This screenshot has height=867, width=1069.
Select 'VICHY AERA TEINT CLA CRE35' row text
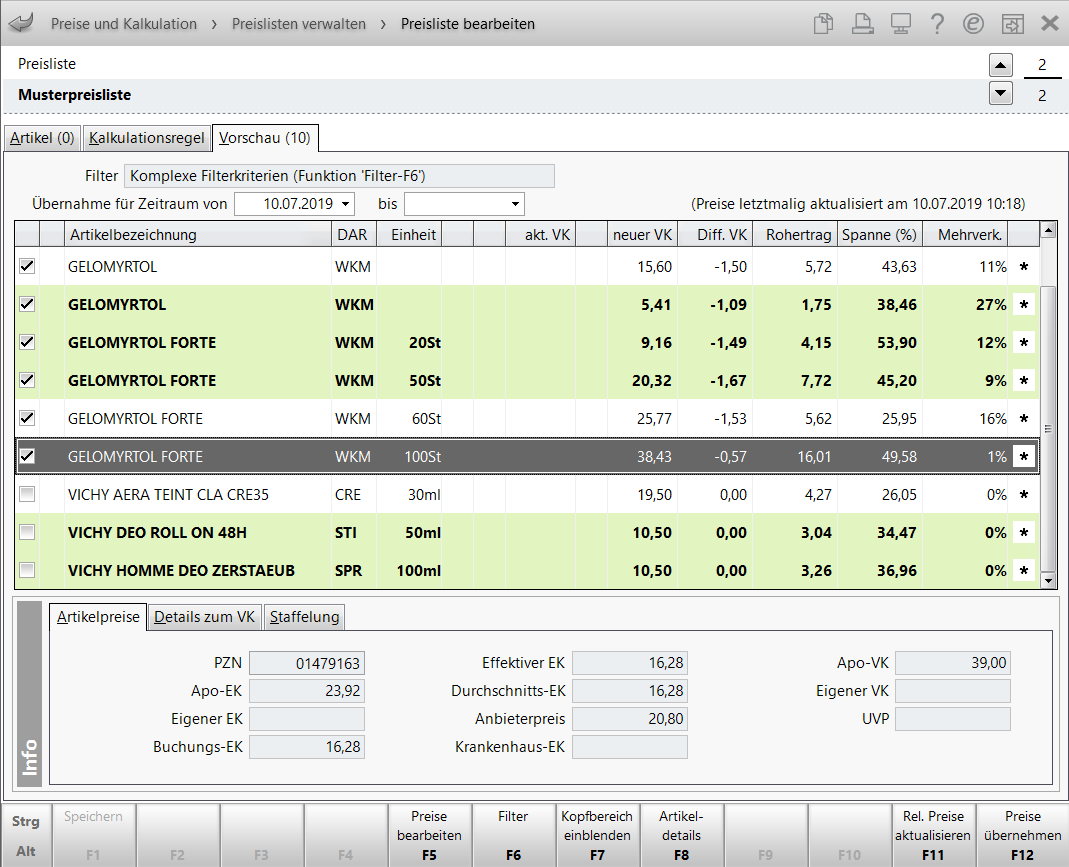(x=168, y=495)
